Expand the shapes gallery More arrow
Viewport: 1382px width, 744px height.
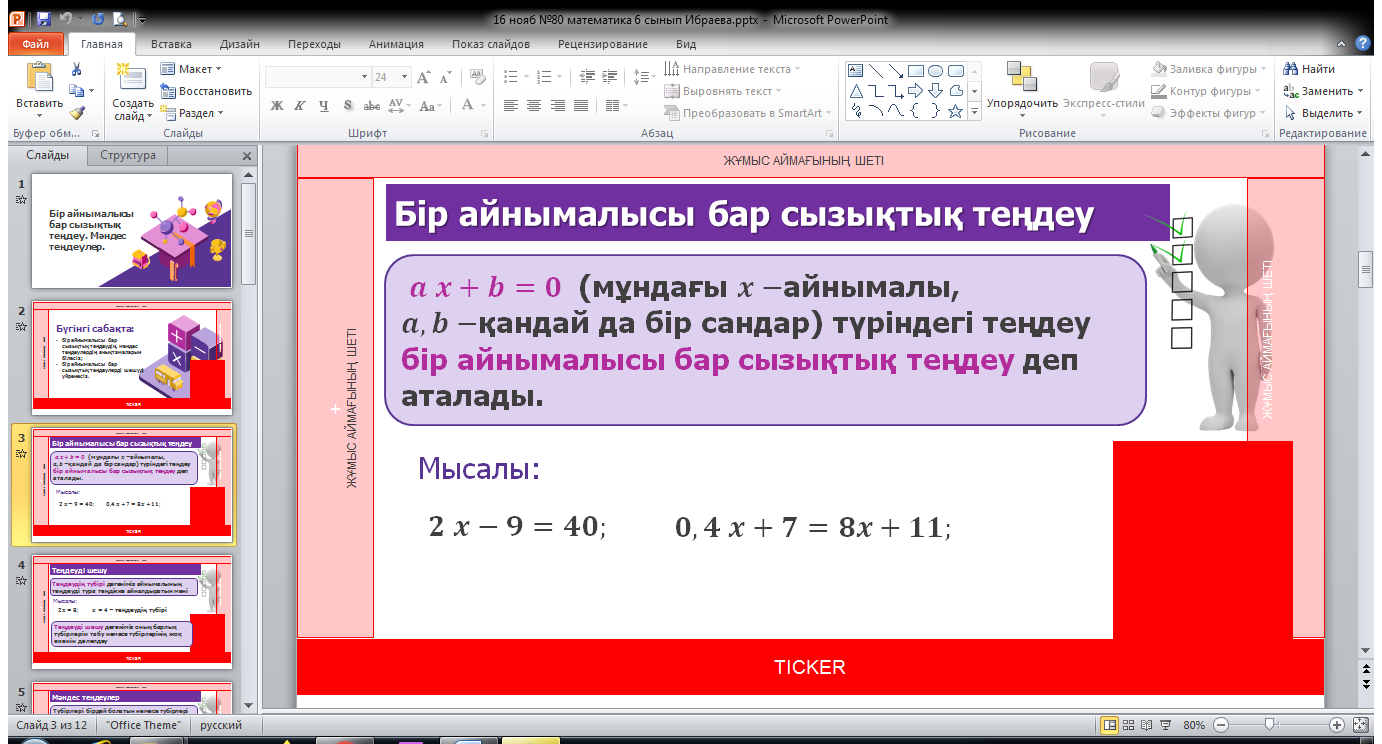click(975, 113)
